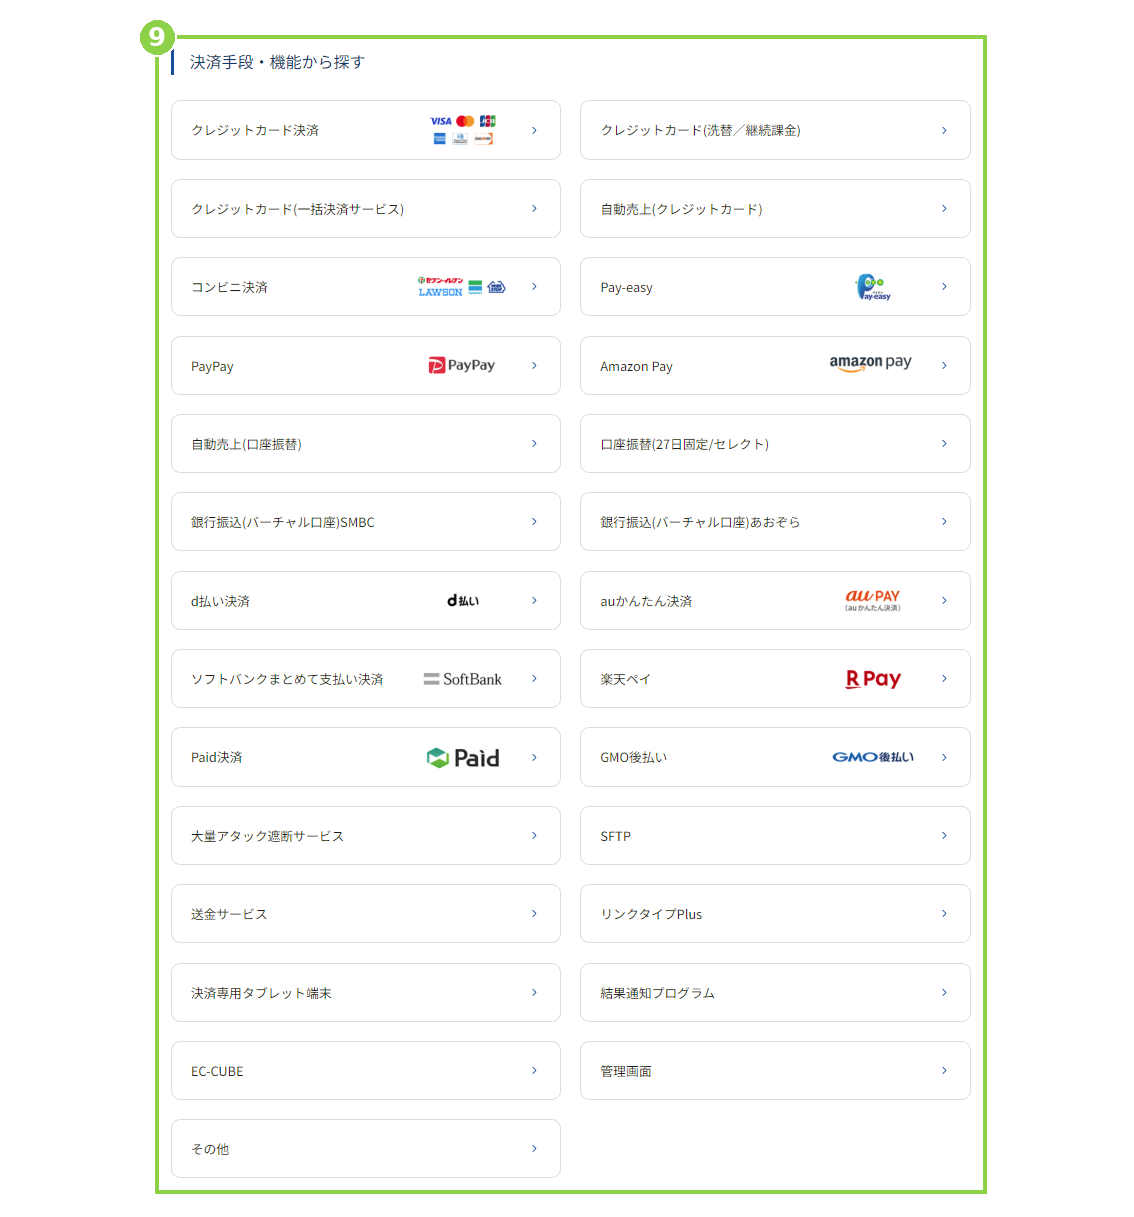The image size is (1134, 1217).
Task: Open 大量アタック遮断サービス category
Action: 366,836
